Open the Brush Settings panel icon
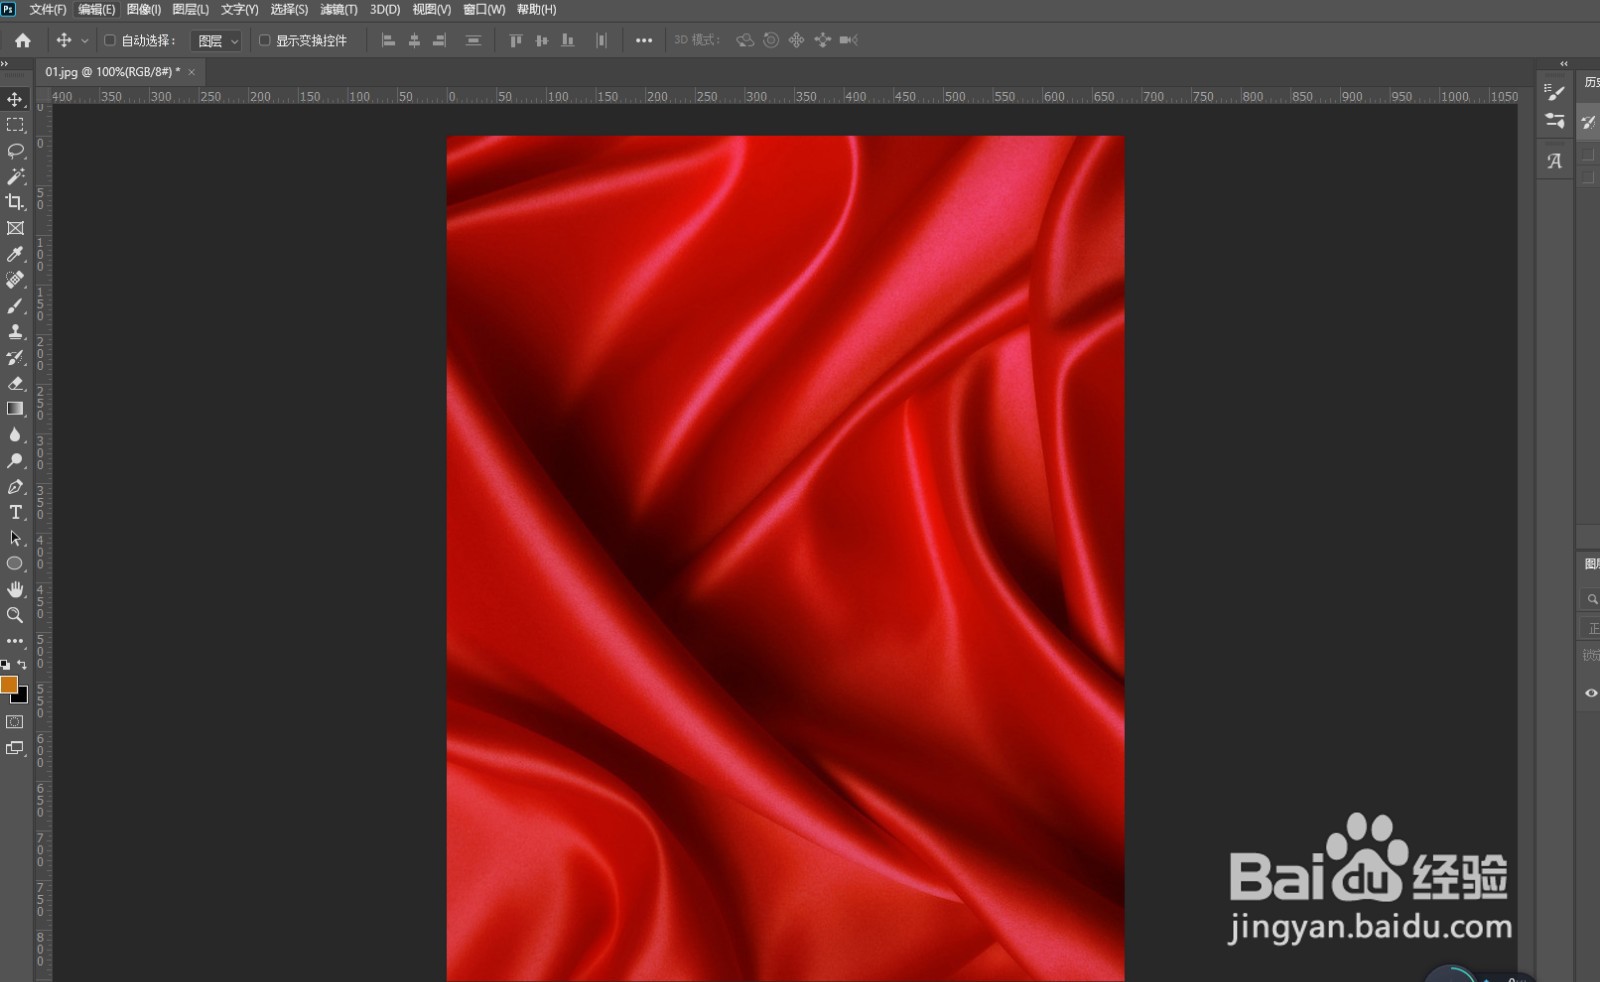The image size is (1600, 982). 1555,93
